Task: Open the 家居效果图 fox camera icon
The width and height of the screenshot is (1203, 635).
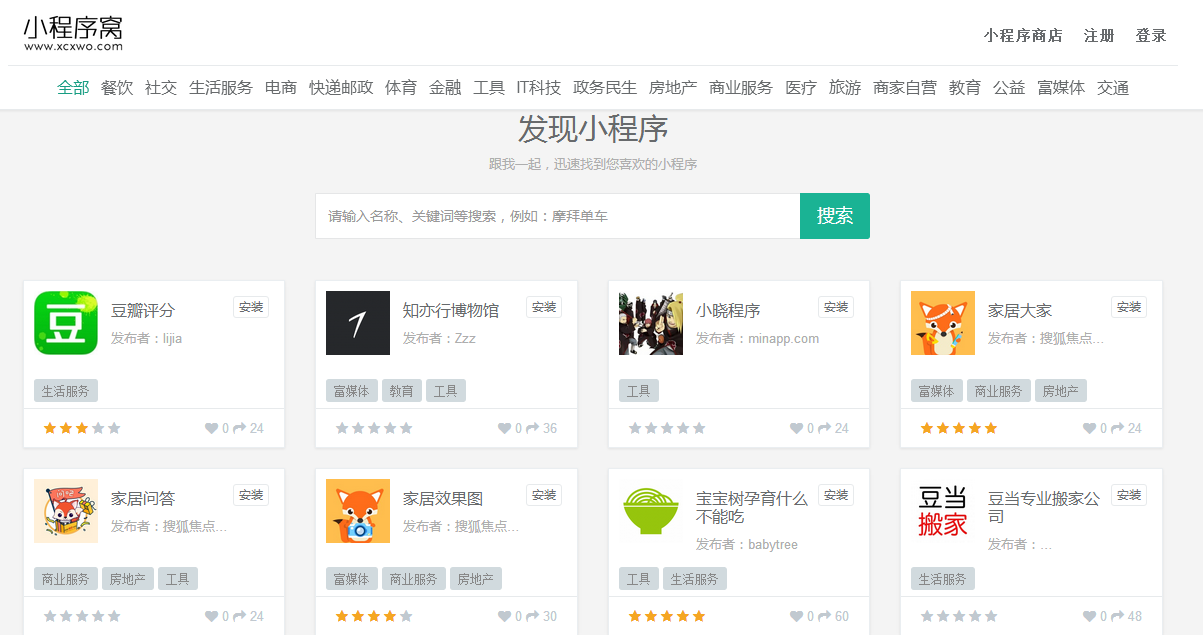Action: pyautogui.click(x=358, y=511)
